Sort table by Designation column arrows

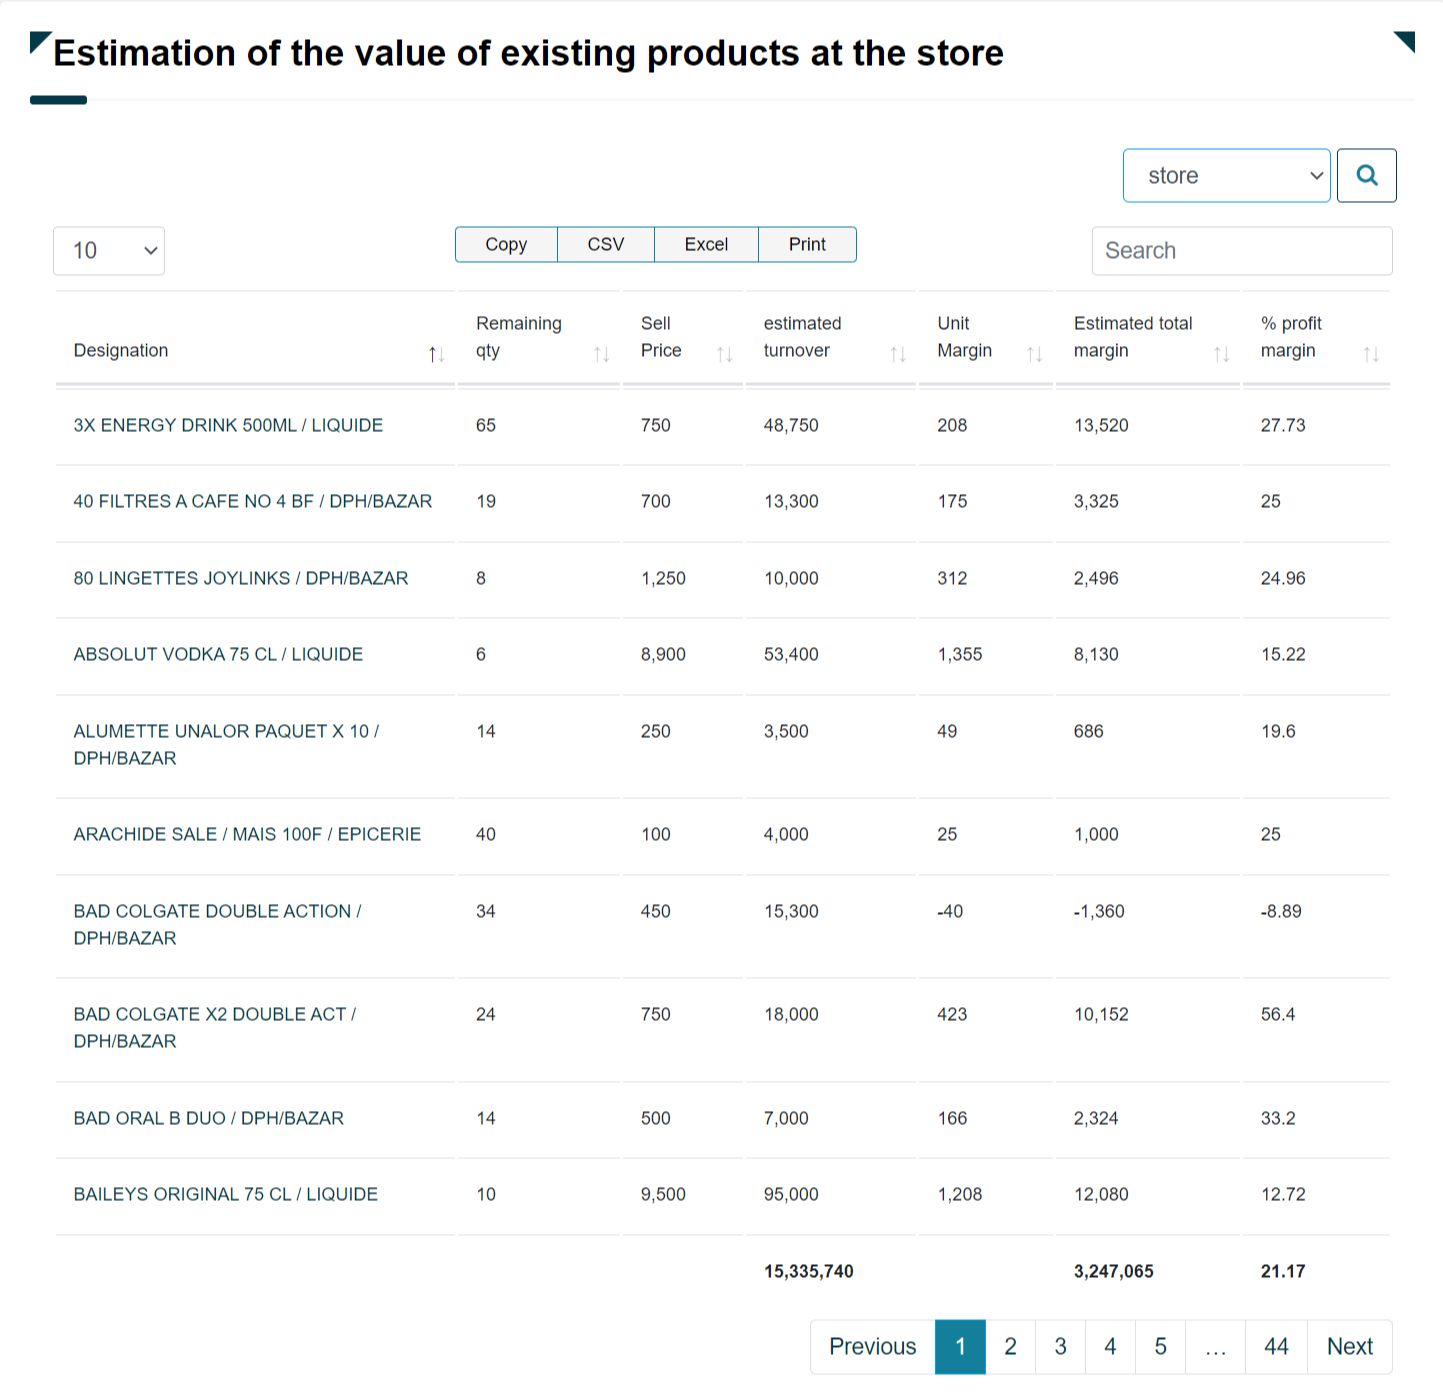(436, 354)
